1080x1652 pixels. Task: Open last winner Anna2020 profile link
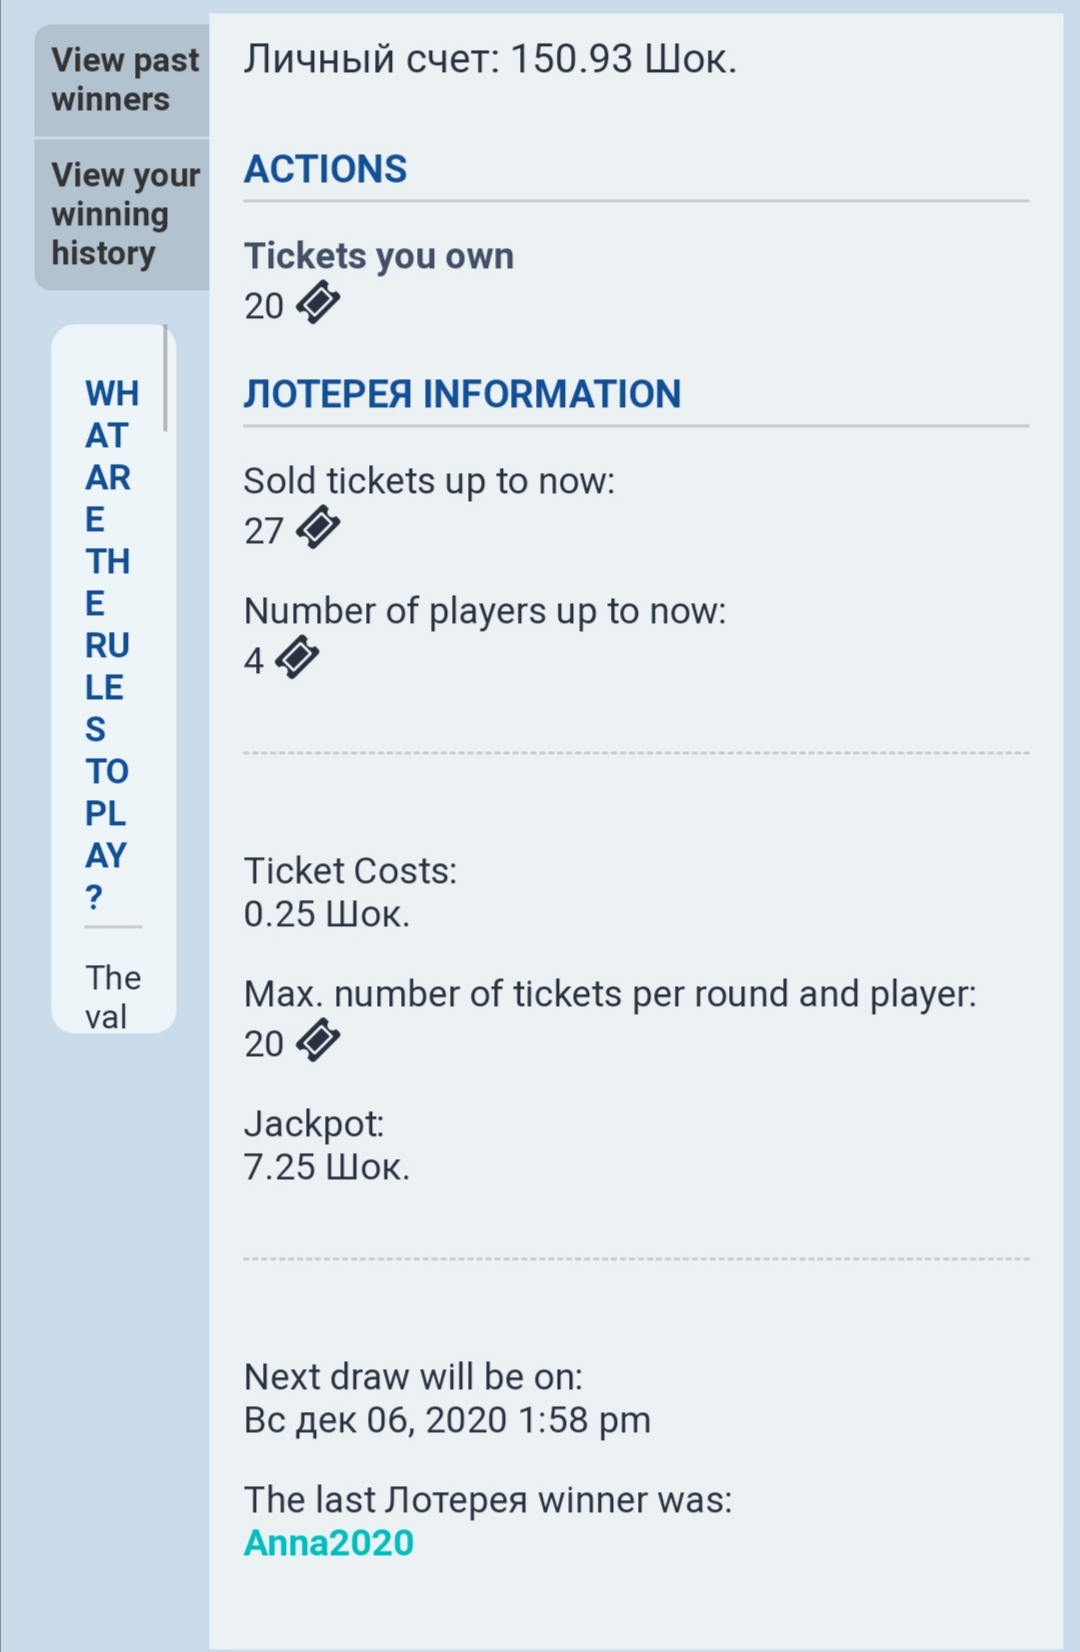328,1543
